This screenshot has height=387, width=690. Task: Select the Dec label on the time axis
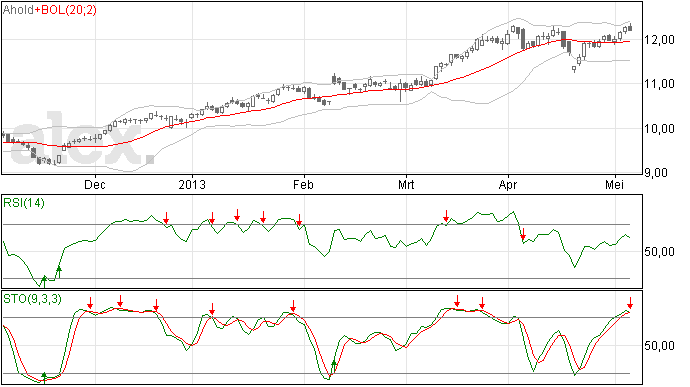[95, 184]
